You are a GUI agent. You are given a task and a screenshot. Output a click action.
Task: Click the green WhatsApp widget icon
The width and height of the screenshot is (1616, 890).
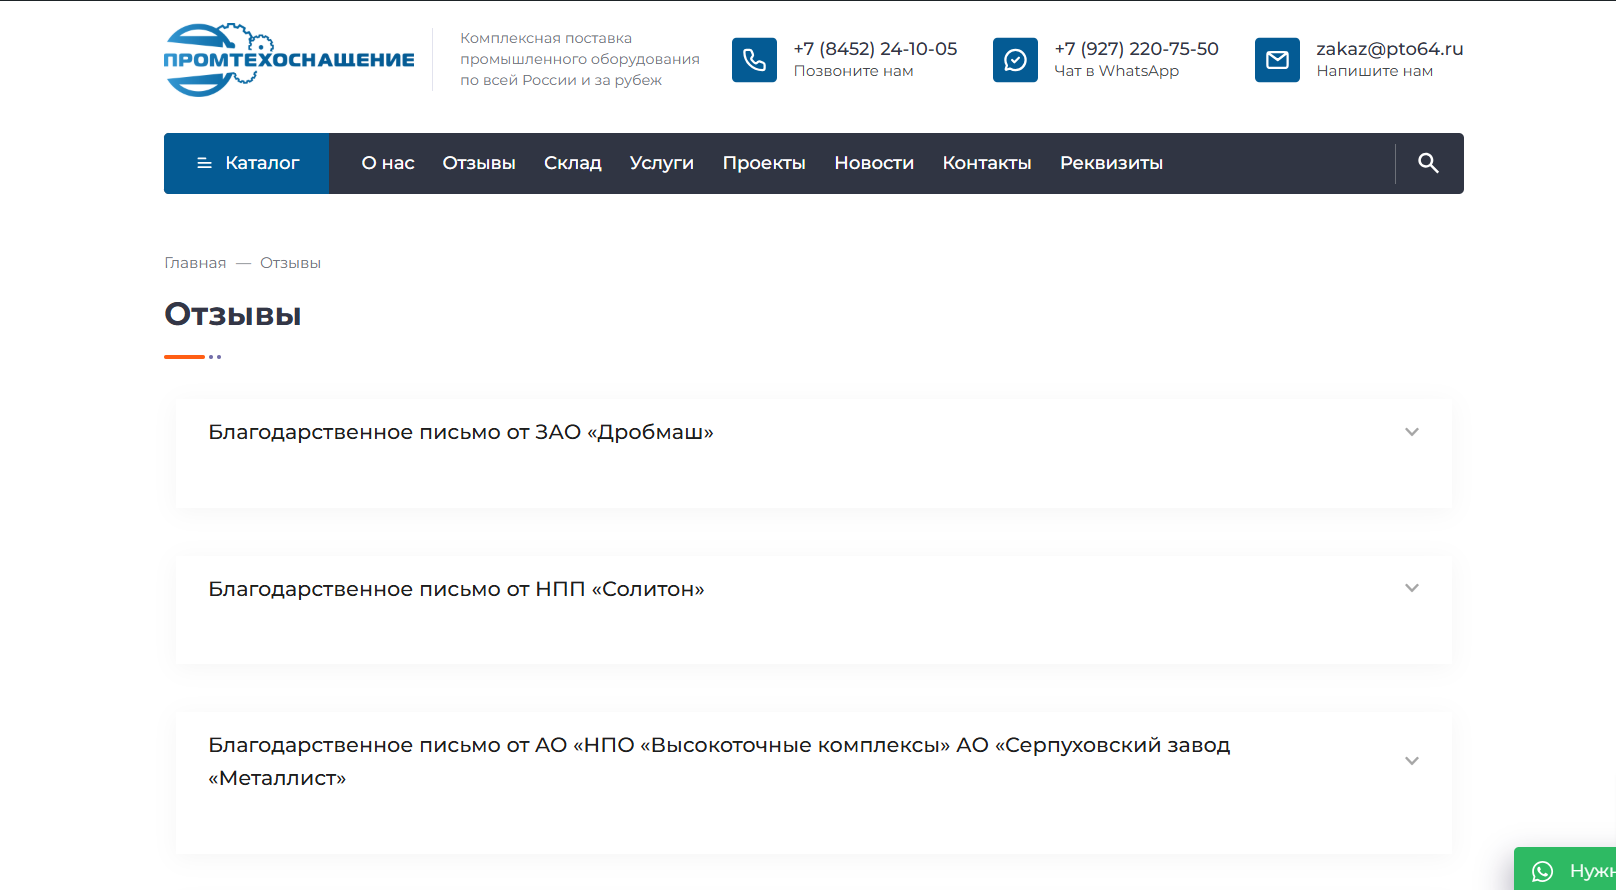1543,871
